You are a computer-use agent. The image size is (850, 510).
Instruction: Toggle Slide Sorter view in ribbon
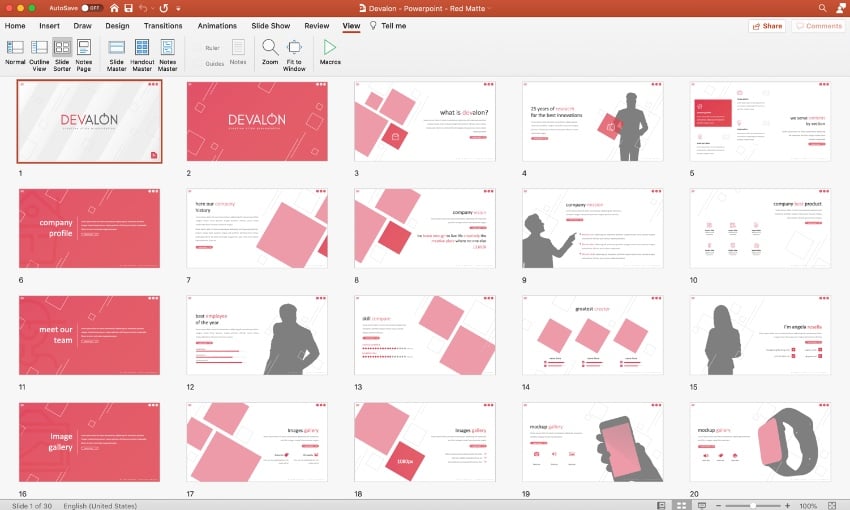[x=62, y=51]
